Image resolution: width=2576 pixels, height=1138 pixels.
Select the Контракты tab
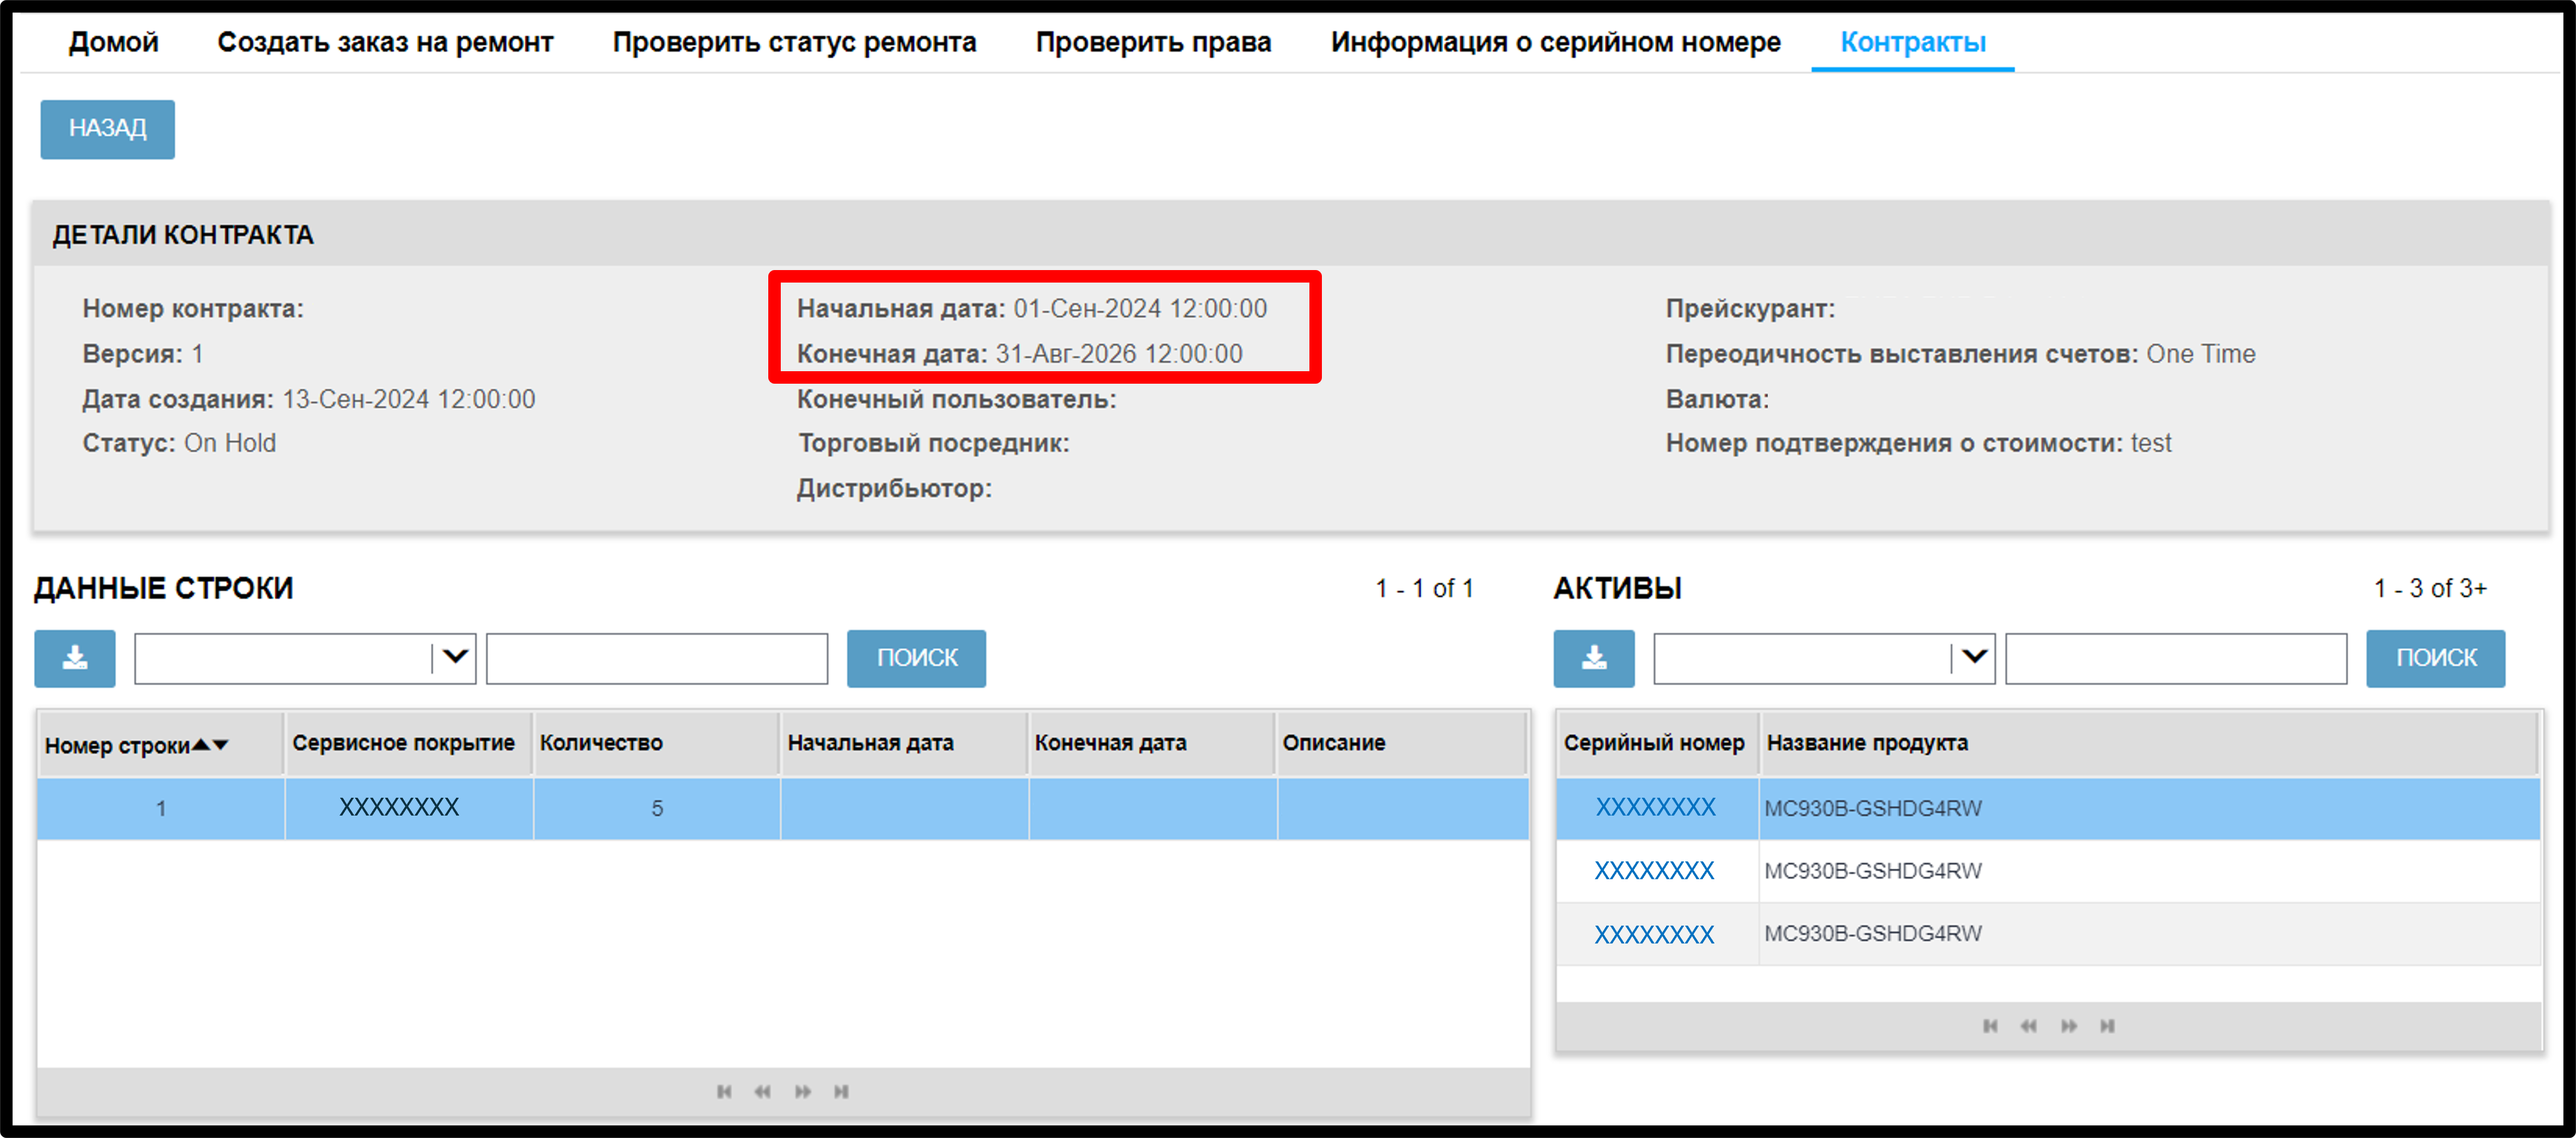[x=1913, y=42]
